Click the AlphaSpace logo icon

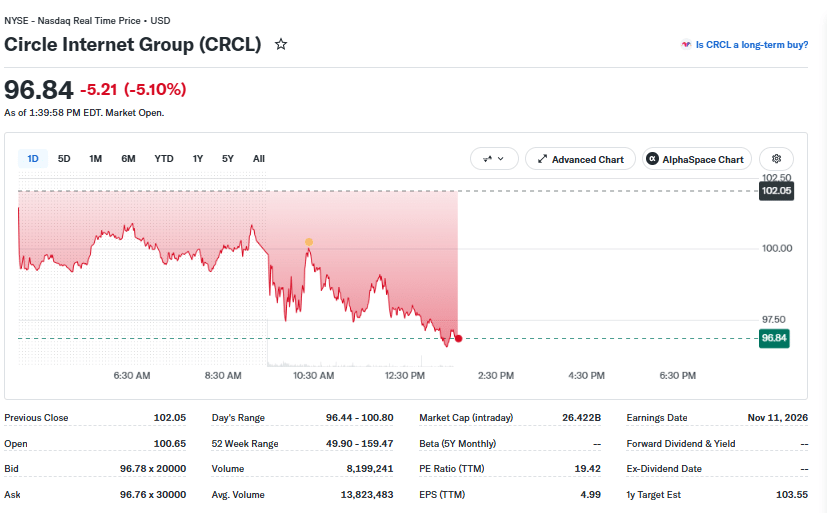click(x=652, y=159)
